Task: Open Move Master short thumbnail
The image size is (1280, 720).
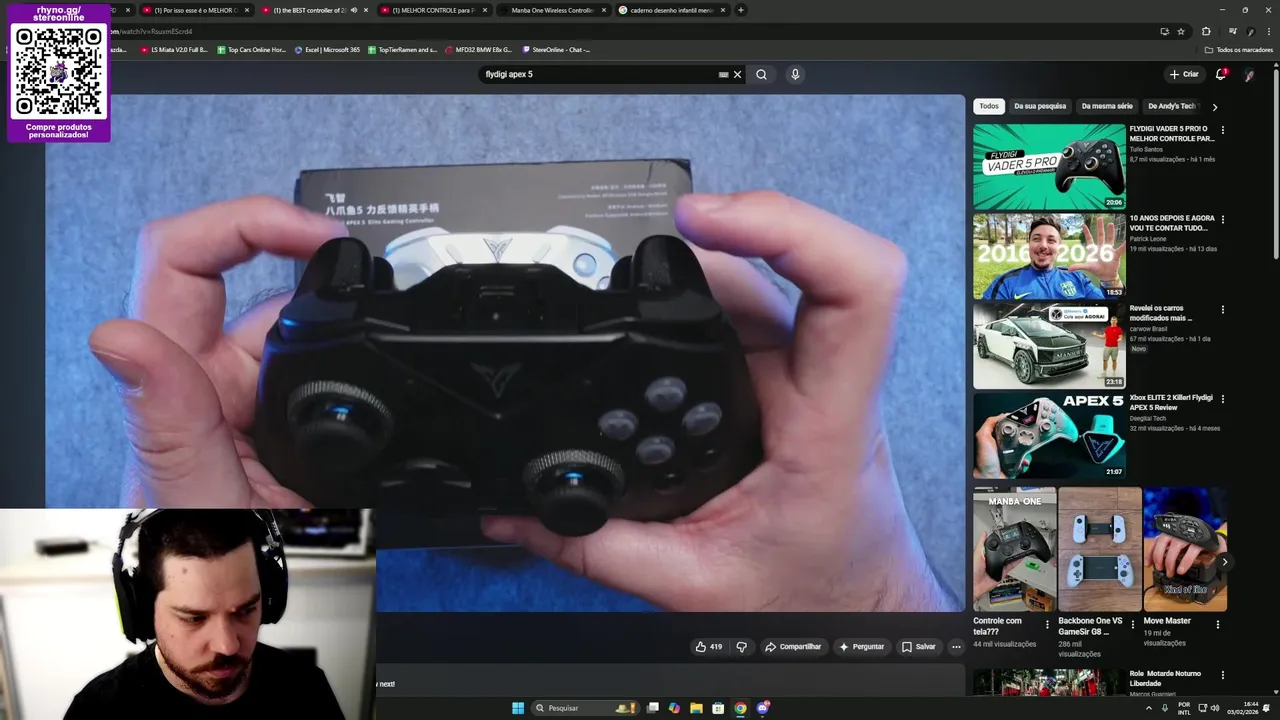Action: (1185, 549)
